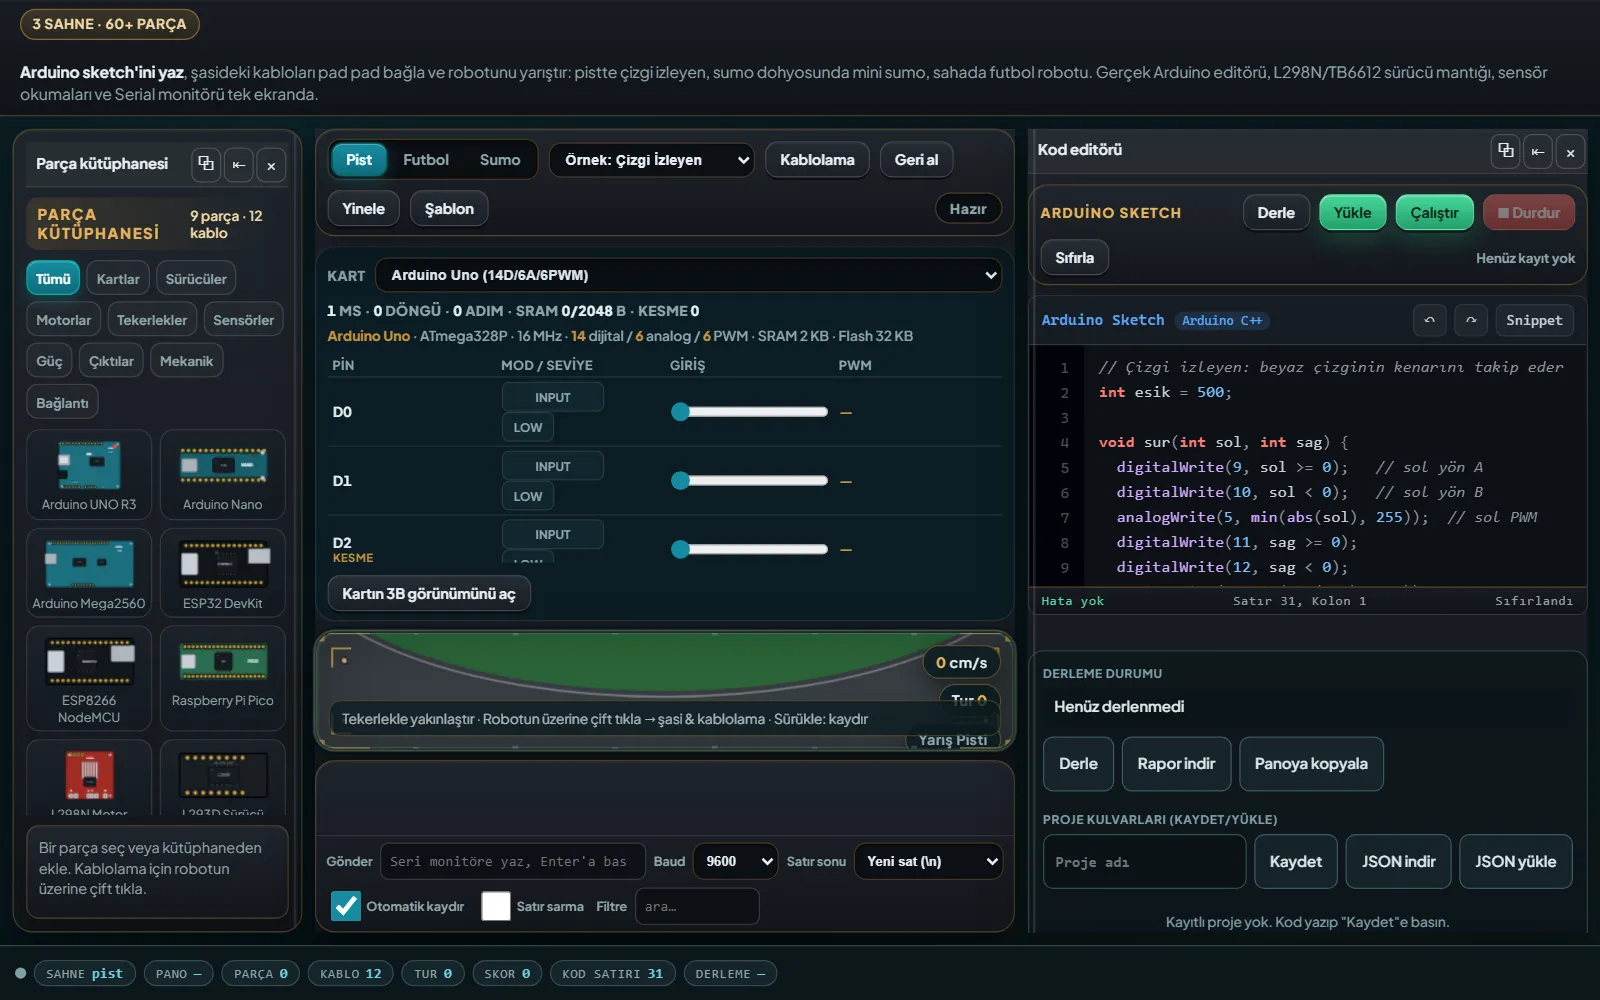Filter the parts library by Motorlar
1600x1000 pixels.
click(x=63, y=320)
